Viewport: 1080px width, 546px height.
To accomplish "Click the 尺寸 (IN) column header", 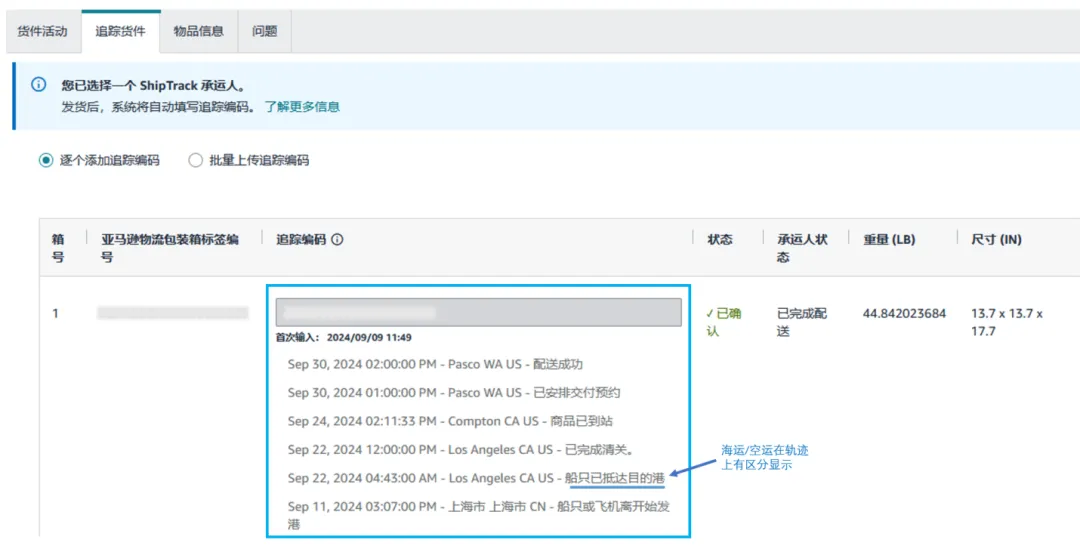I will pyautogui.click(x=996, y=240).
